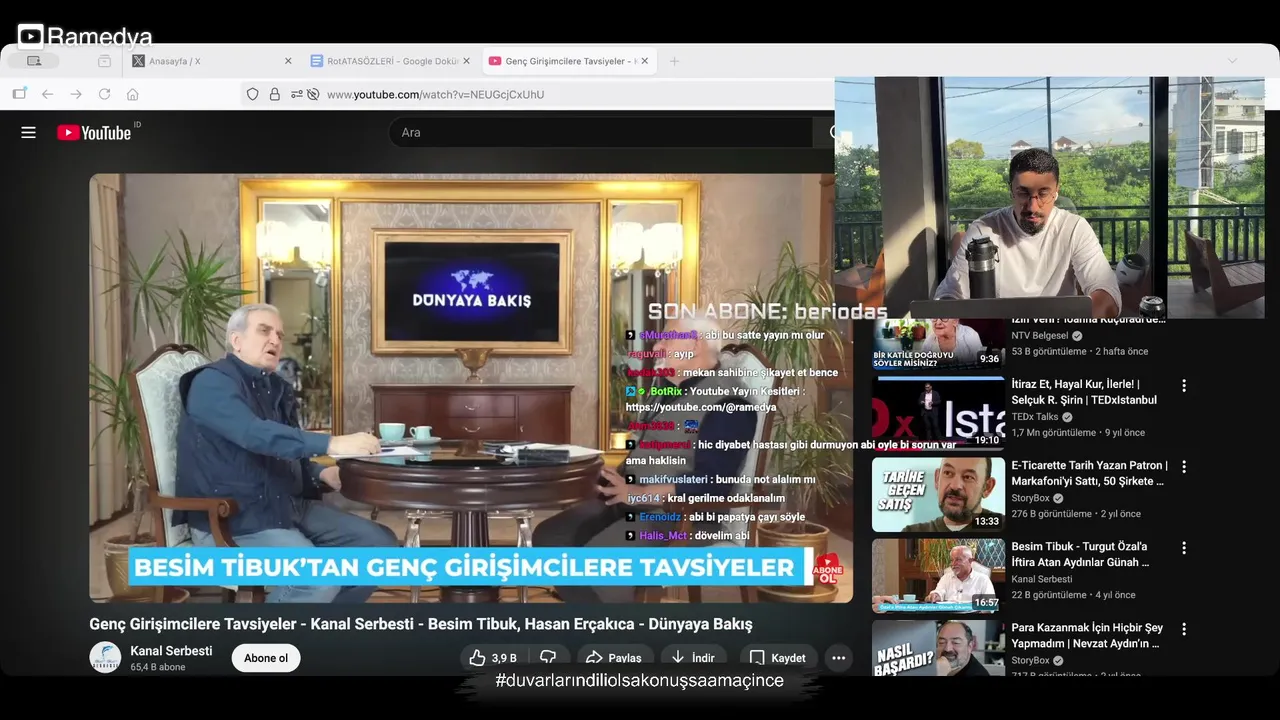This screenshot has width=1280, height=720.
Task: Open the shield tracking protection icon
Action: pos(252,94)
